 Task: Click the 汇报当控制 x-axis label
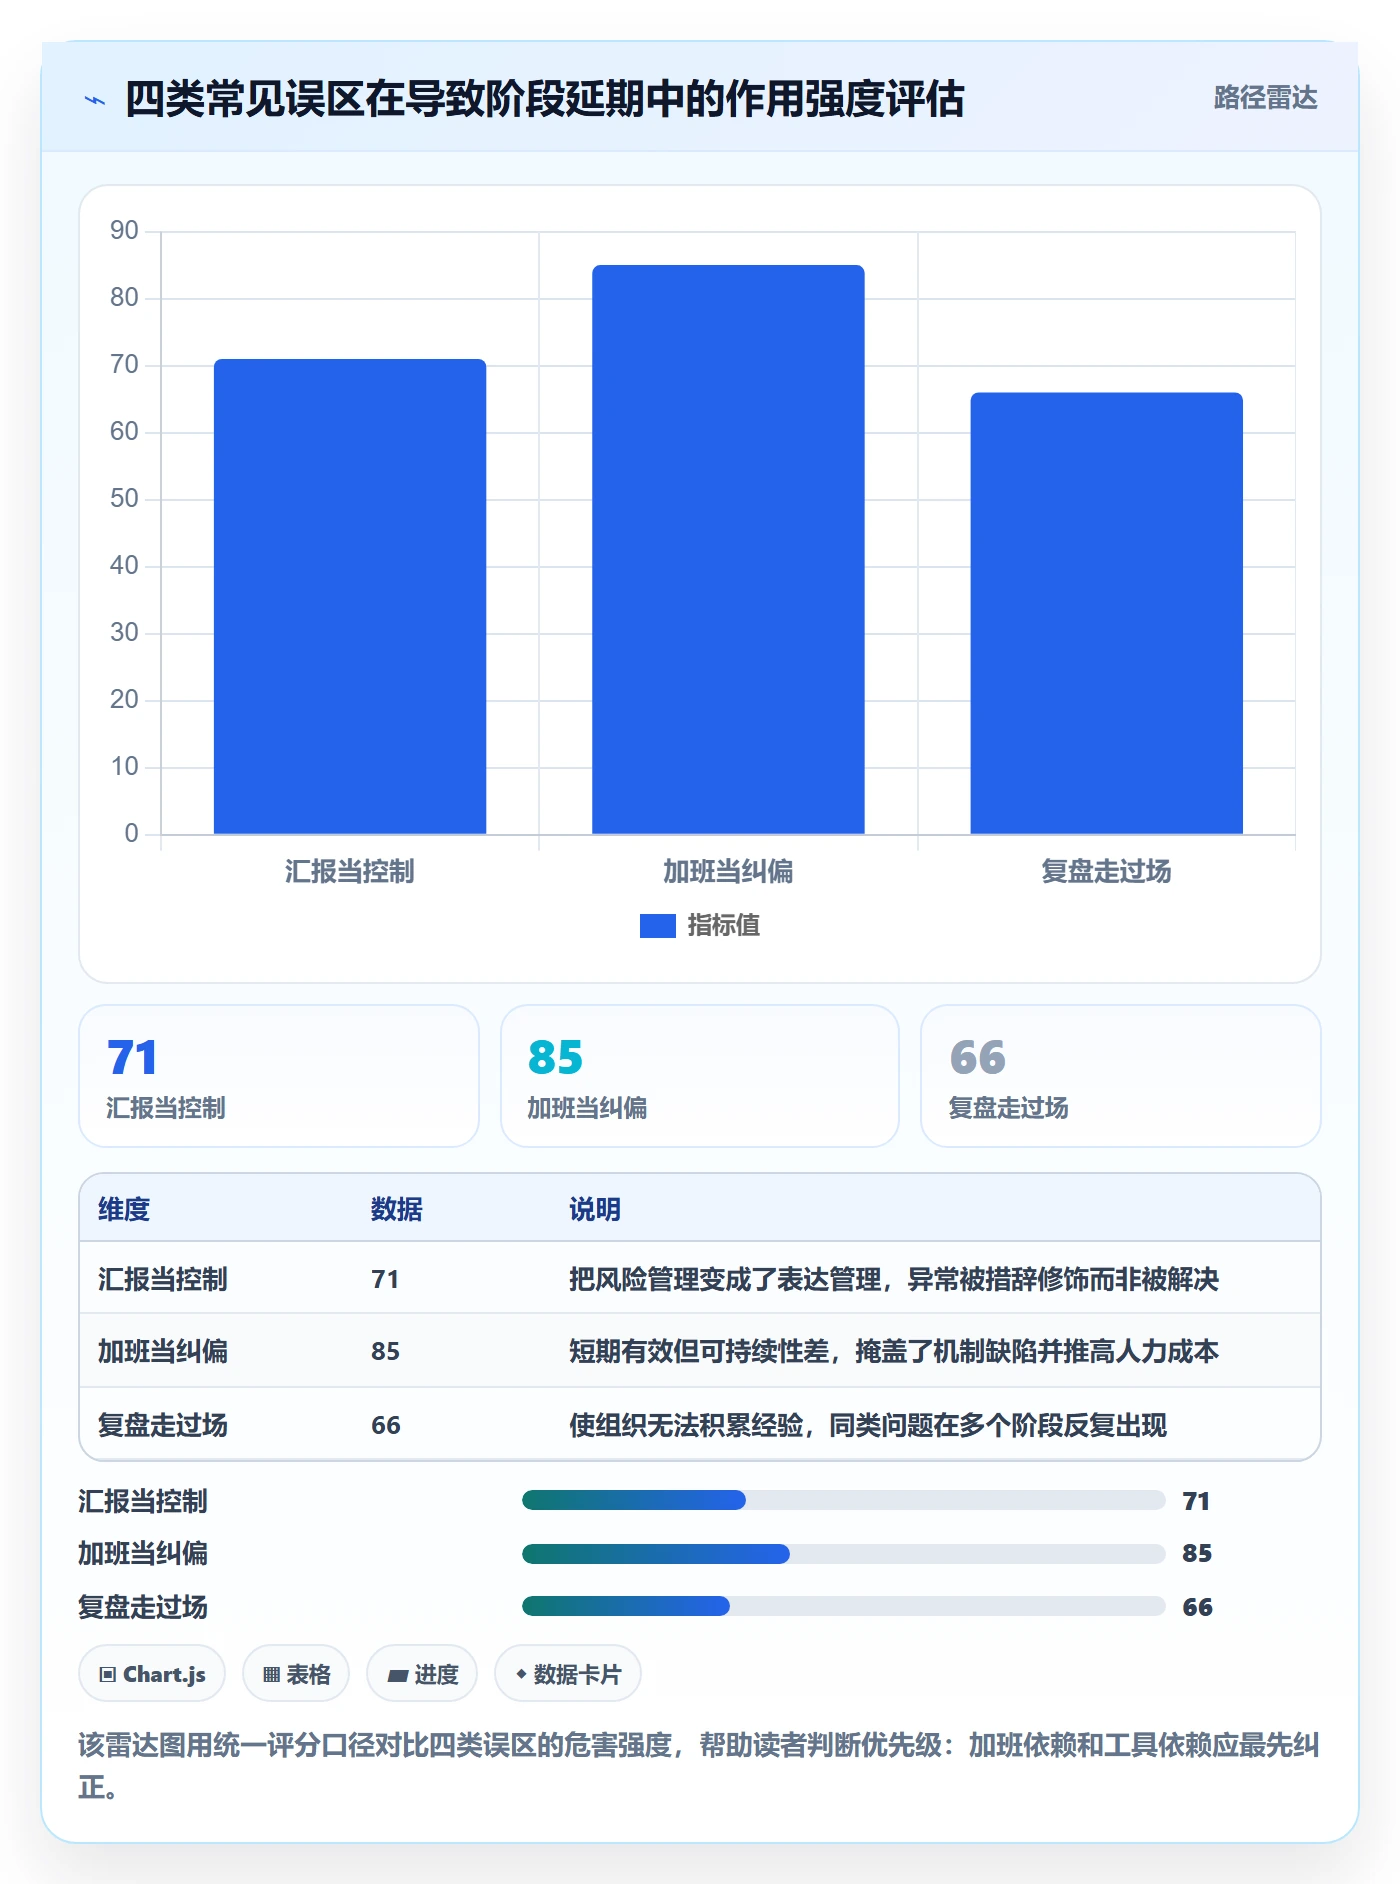tap(350, 872)
